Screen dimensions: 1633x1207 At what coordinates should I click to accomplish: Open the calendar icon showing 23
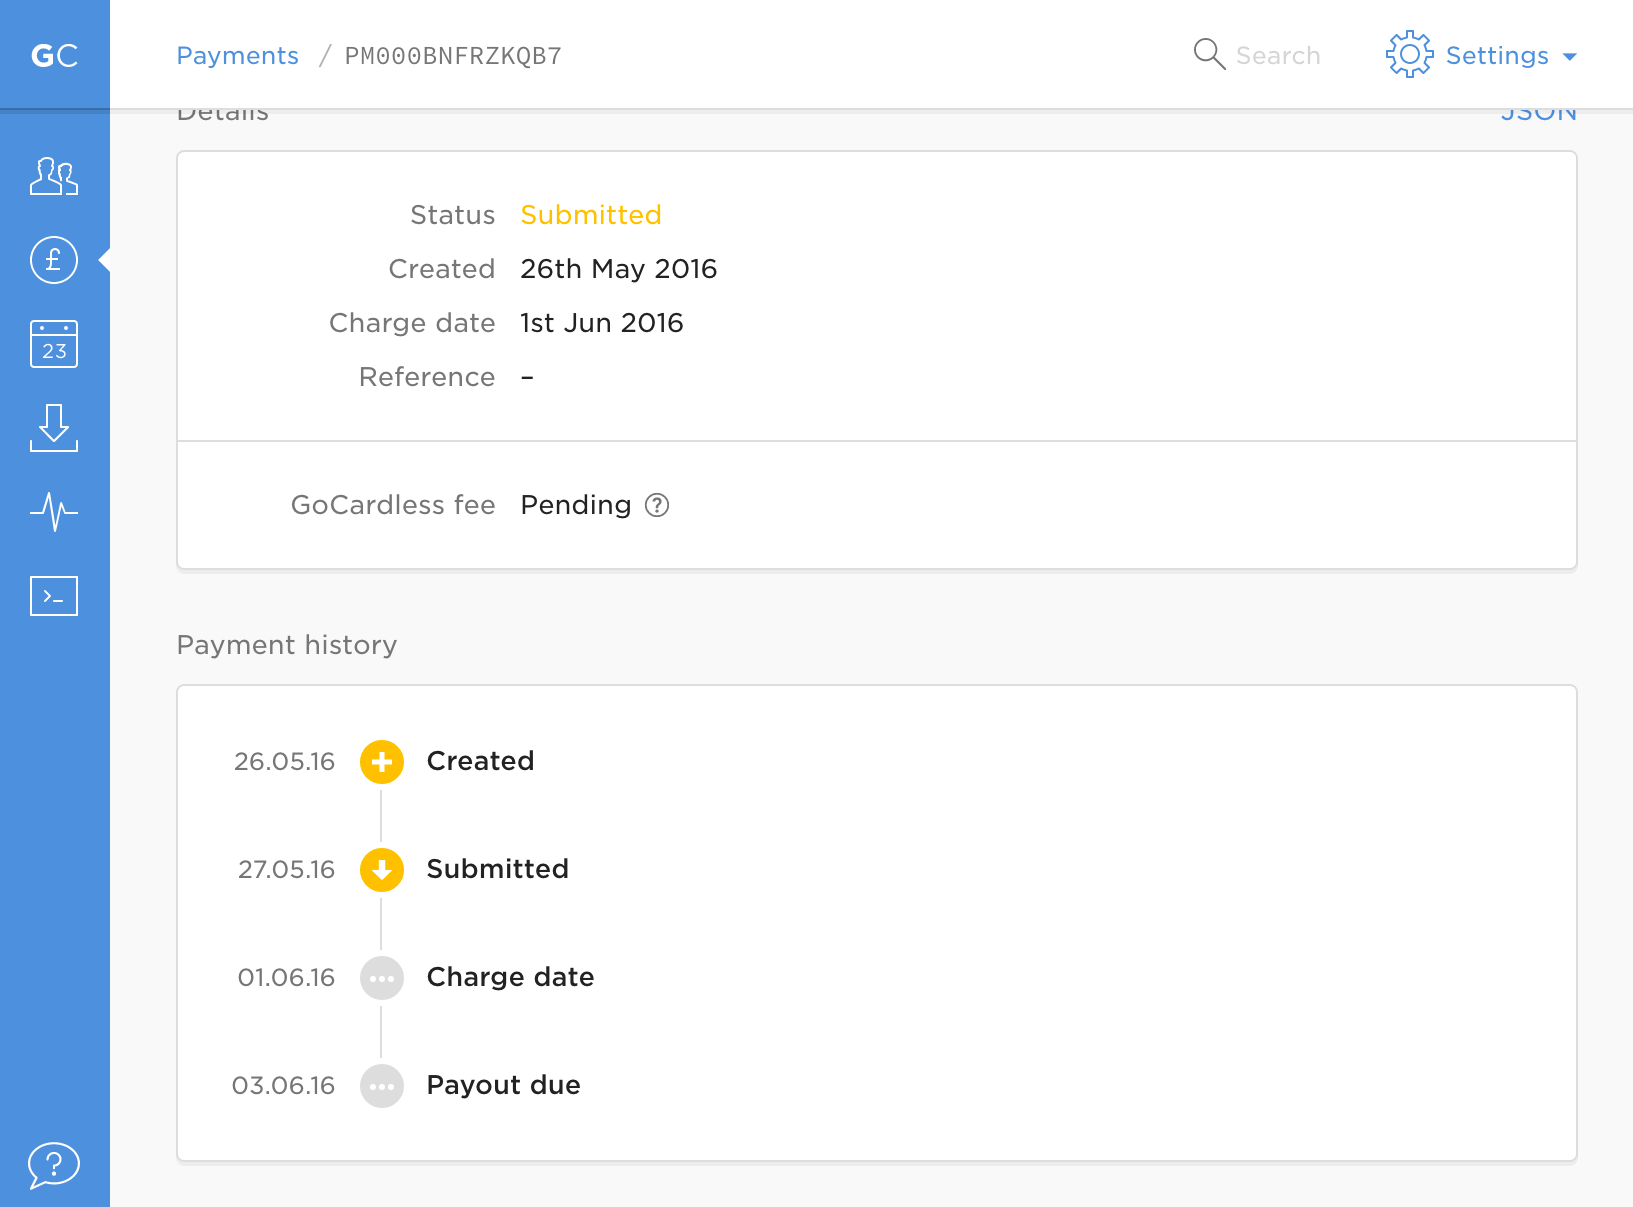pos(54,344)
